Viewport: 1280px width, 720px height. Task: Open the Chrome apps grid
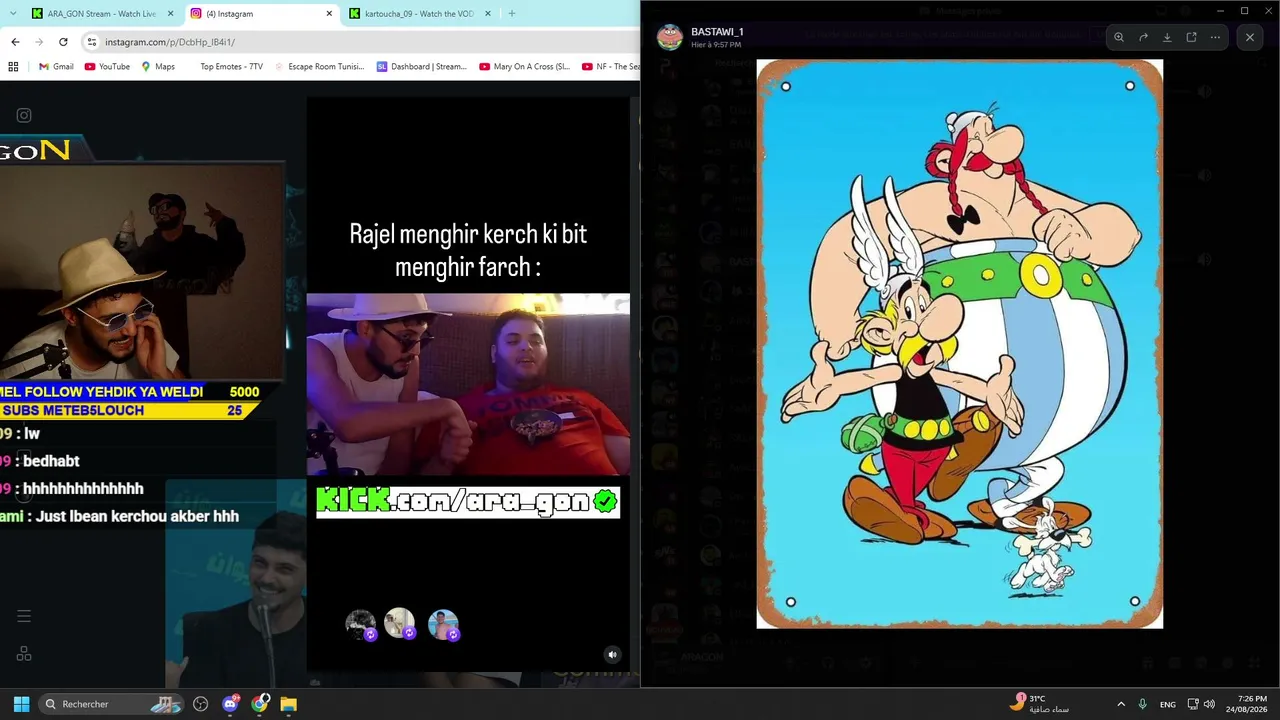tap(13, 67)
